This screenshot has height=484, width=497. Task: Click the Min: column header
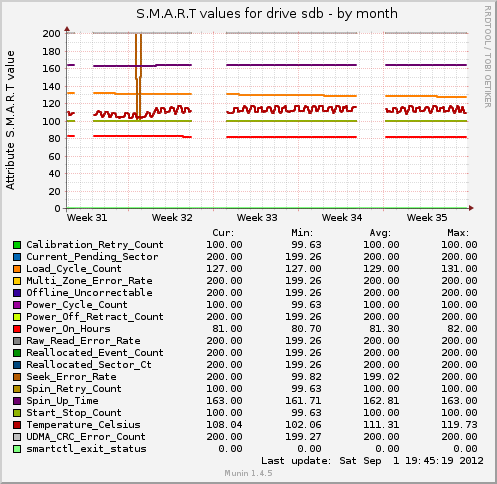[302, 233]
